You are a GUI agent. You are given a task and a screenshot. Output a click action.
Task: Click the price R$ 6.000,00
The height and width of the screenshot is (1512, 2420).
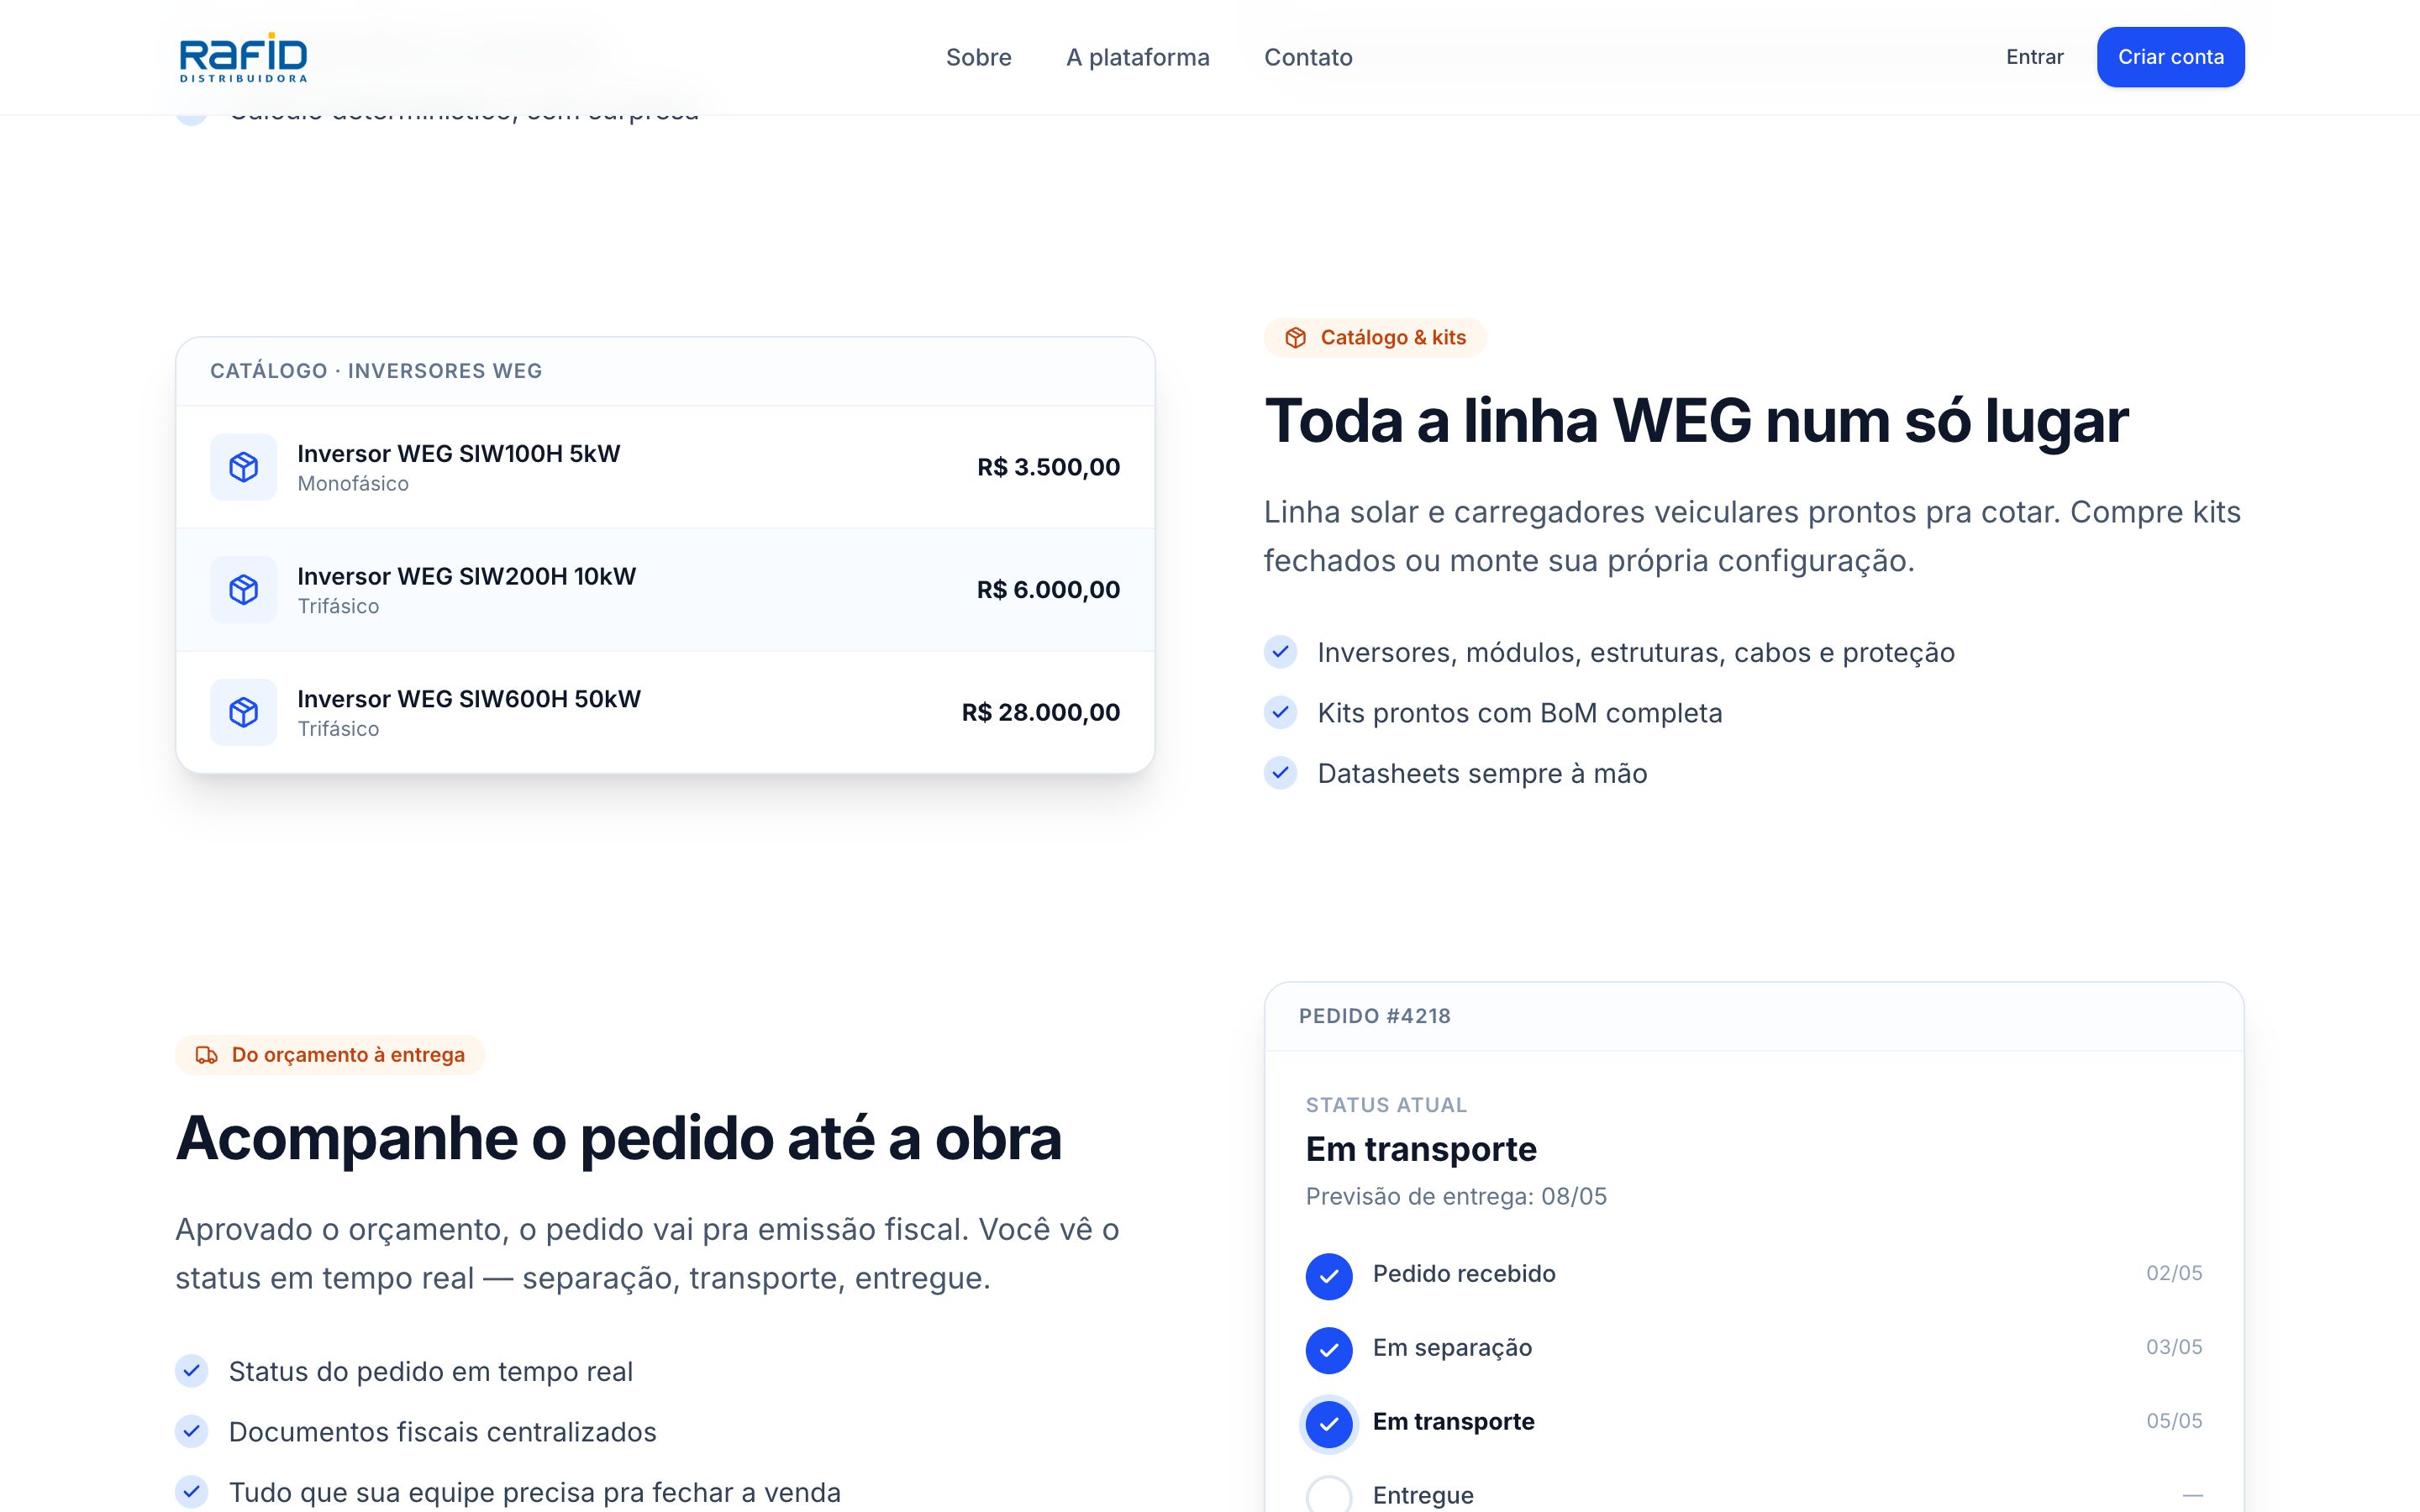(1048, 590)
